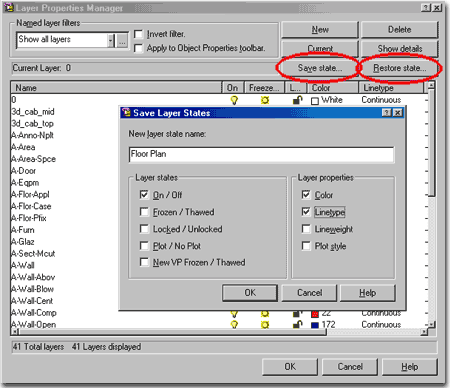Click the question mark in Layer Properties Manager title bar
The height and width of the screenshot is (388, 450).
pyautogui.click(x=426, y=7)
